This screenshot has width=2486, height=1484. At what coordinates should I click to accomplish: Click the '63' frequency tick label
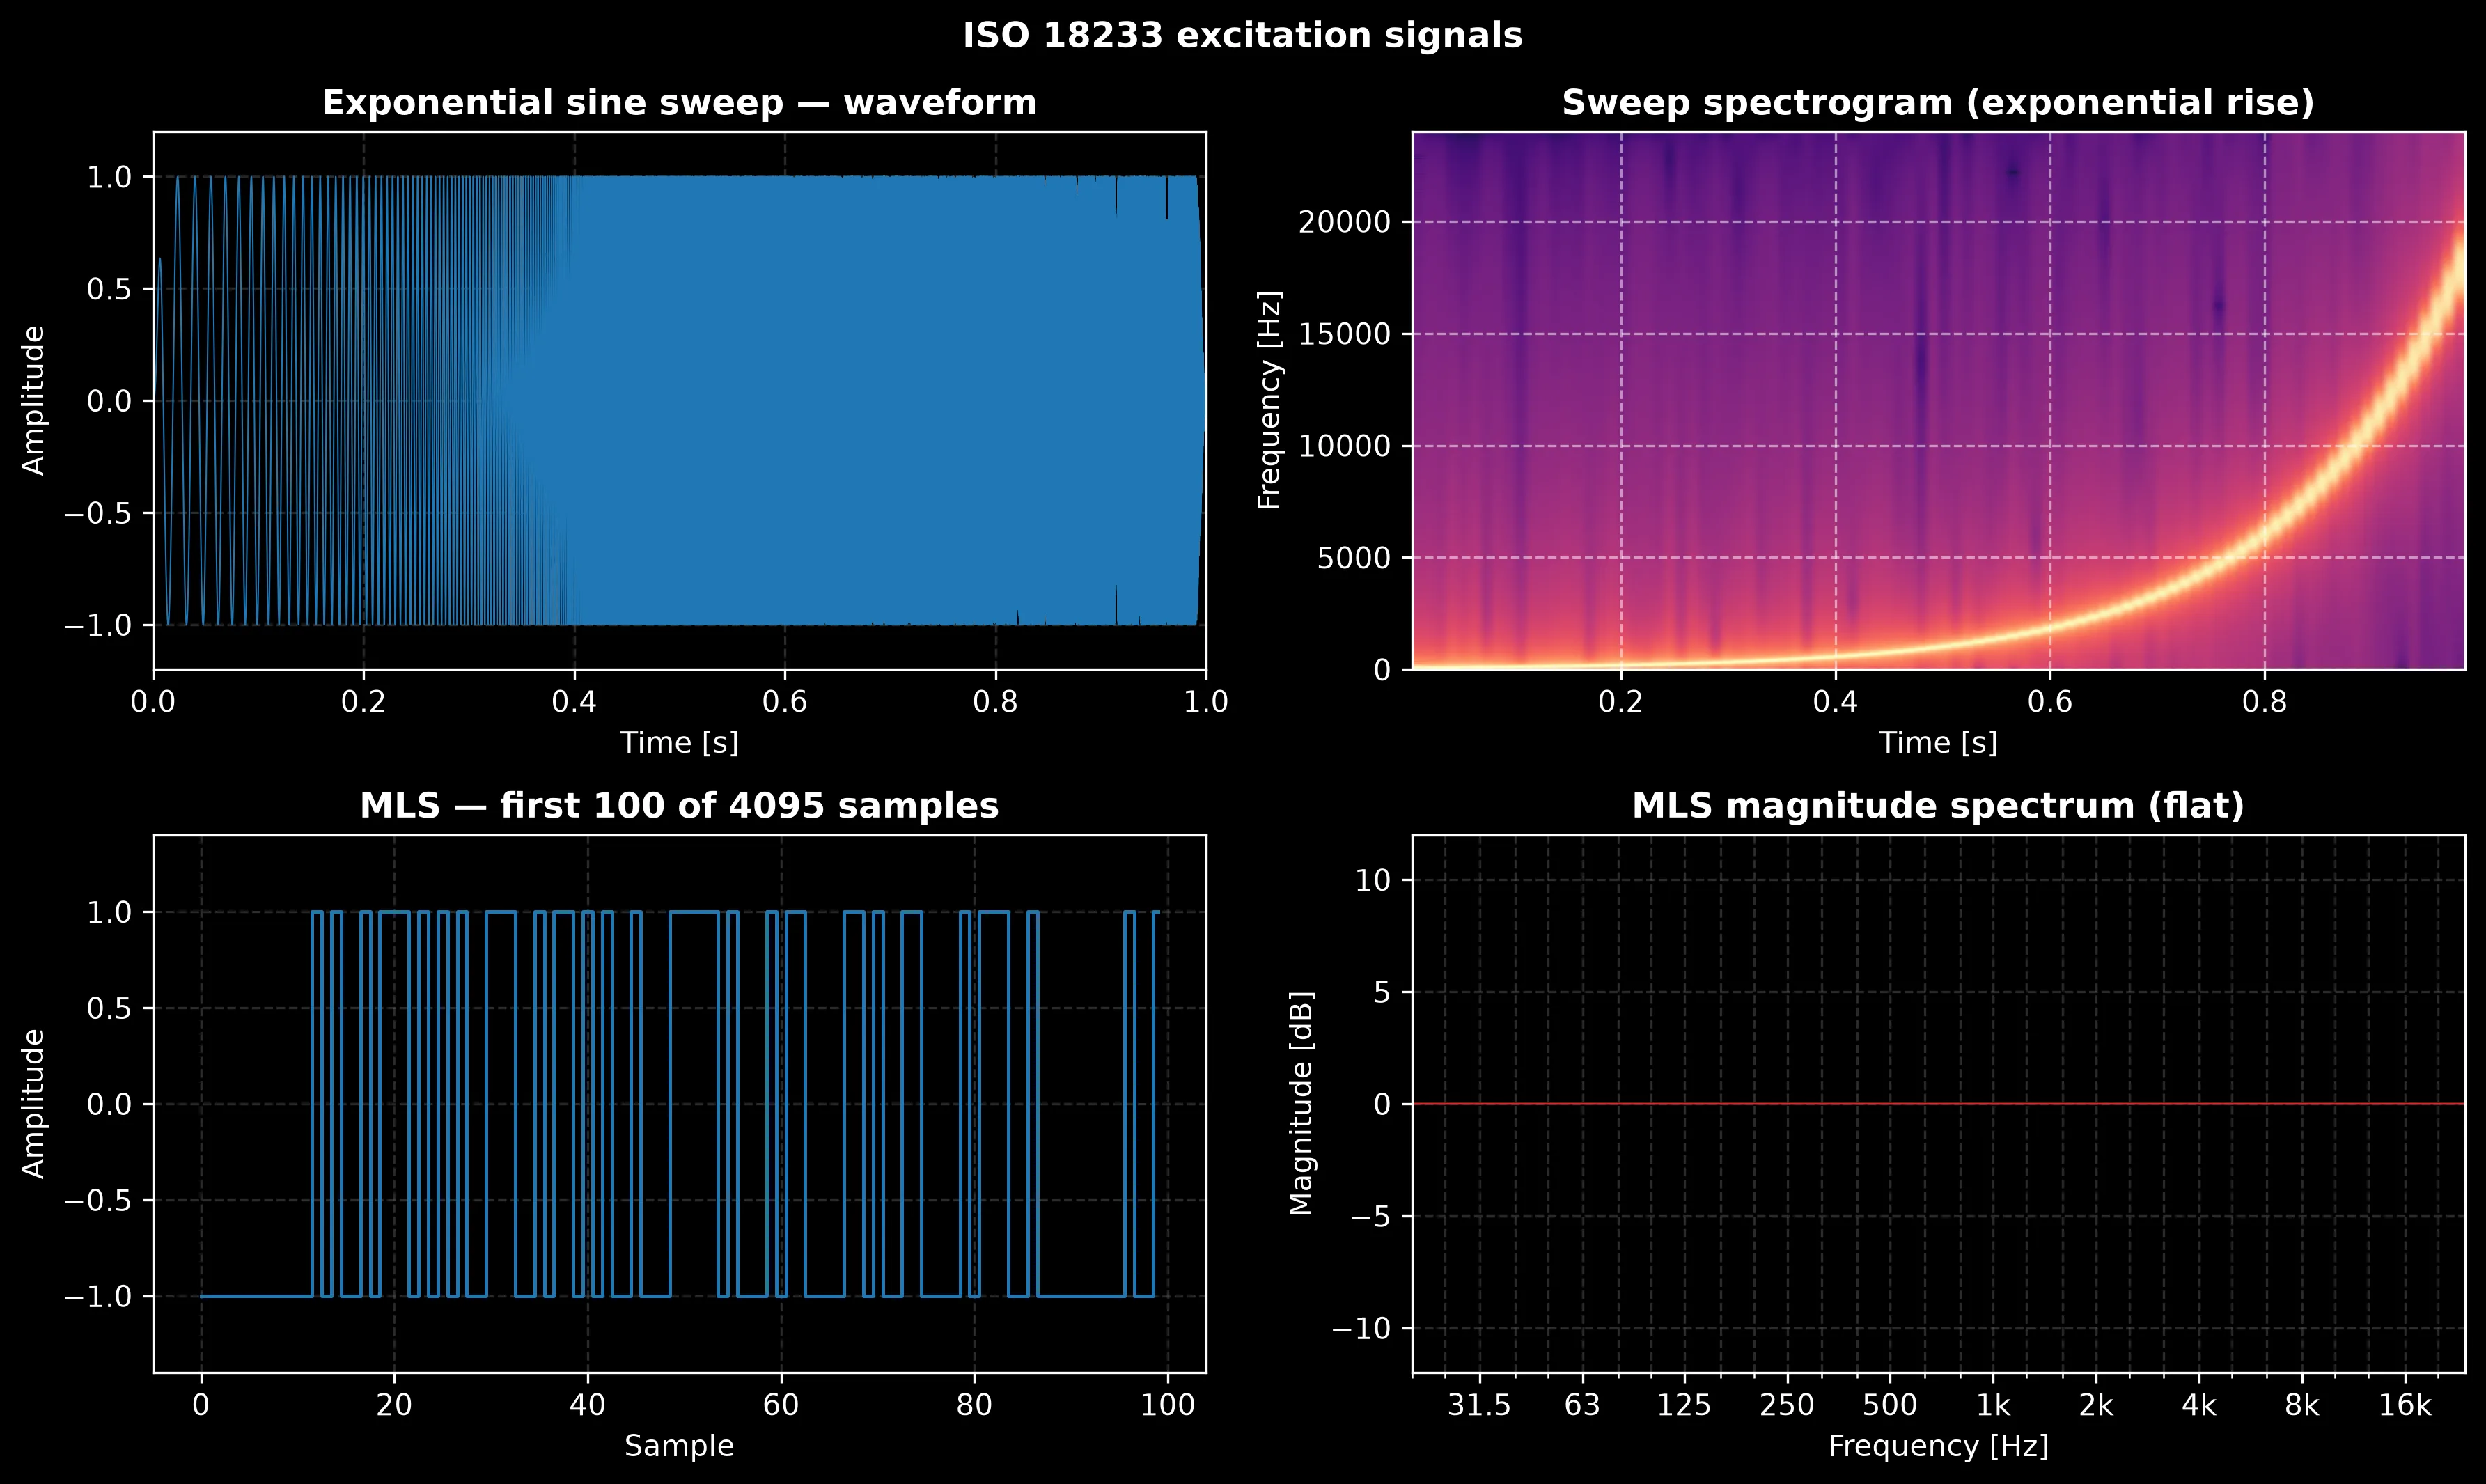[1582, 1406]
